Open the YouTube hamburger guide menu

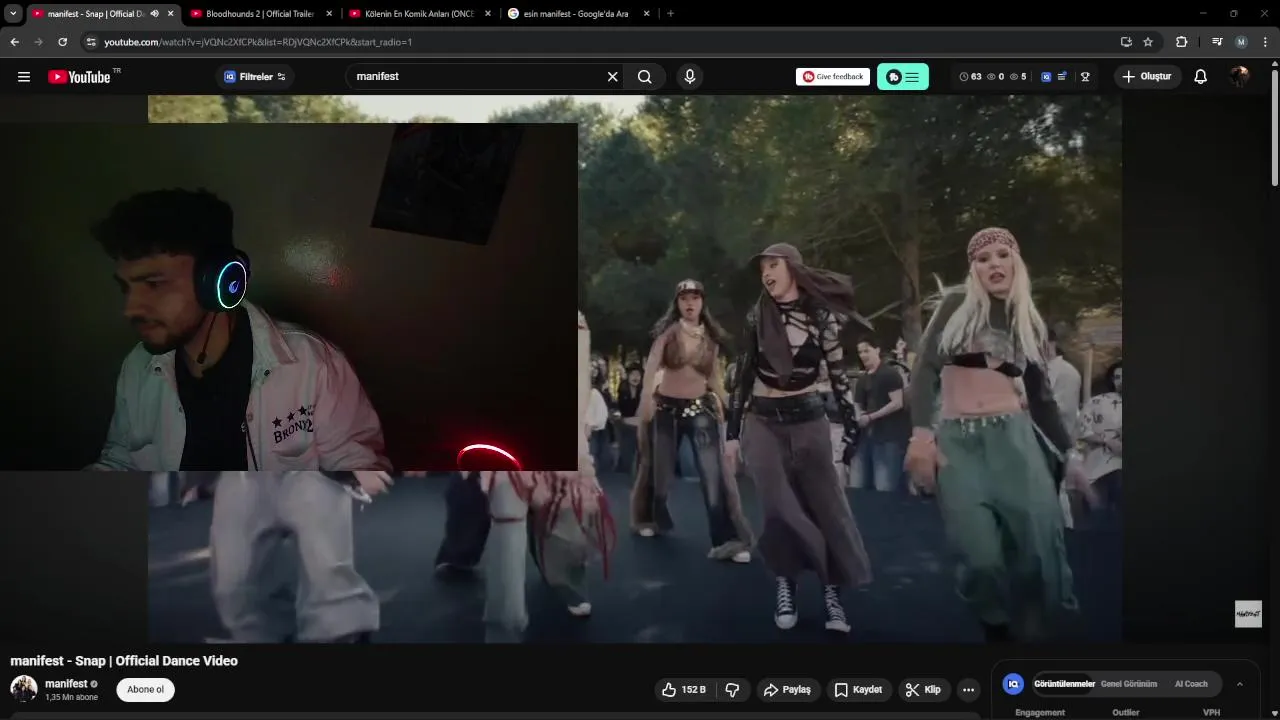(24, 77)
